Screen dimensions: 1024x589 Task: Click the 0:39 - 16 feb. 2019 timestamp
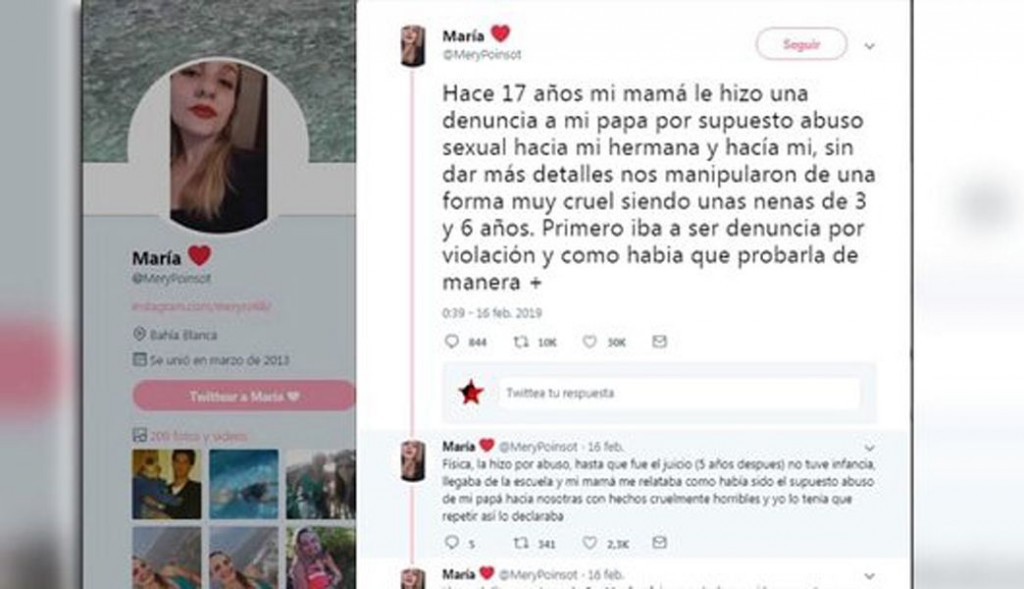click(x=492, y=313)
